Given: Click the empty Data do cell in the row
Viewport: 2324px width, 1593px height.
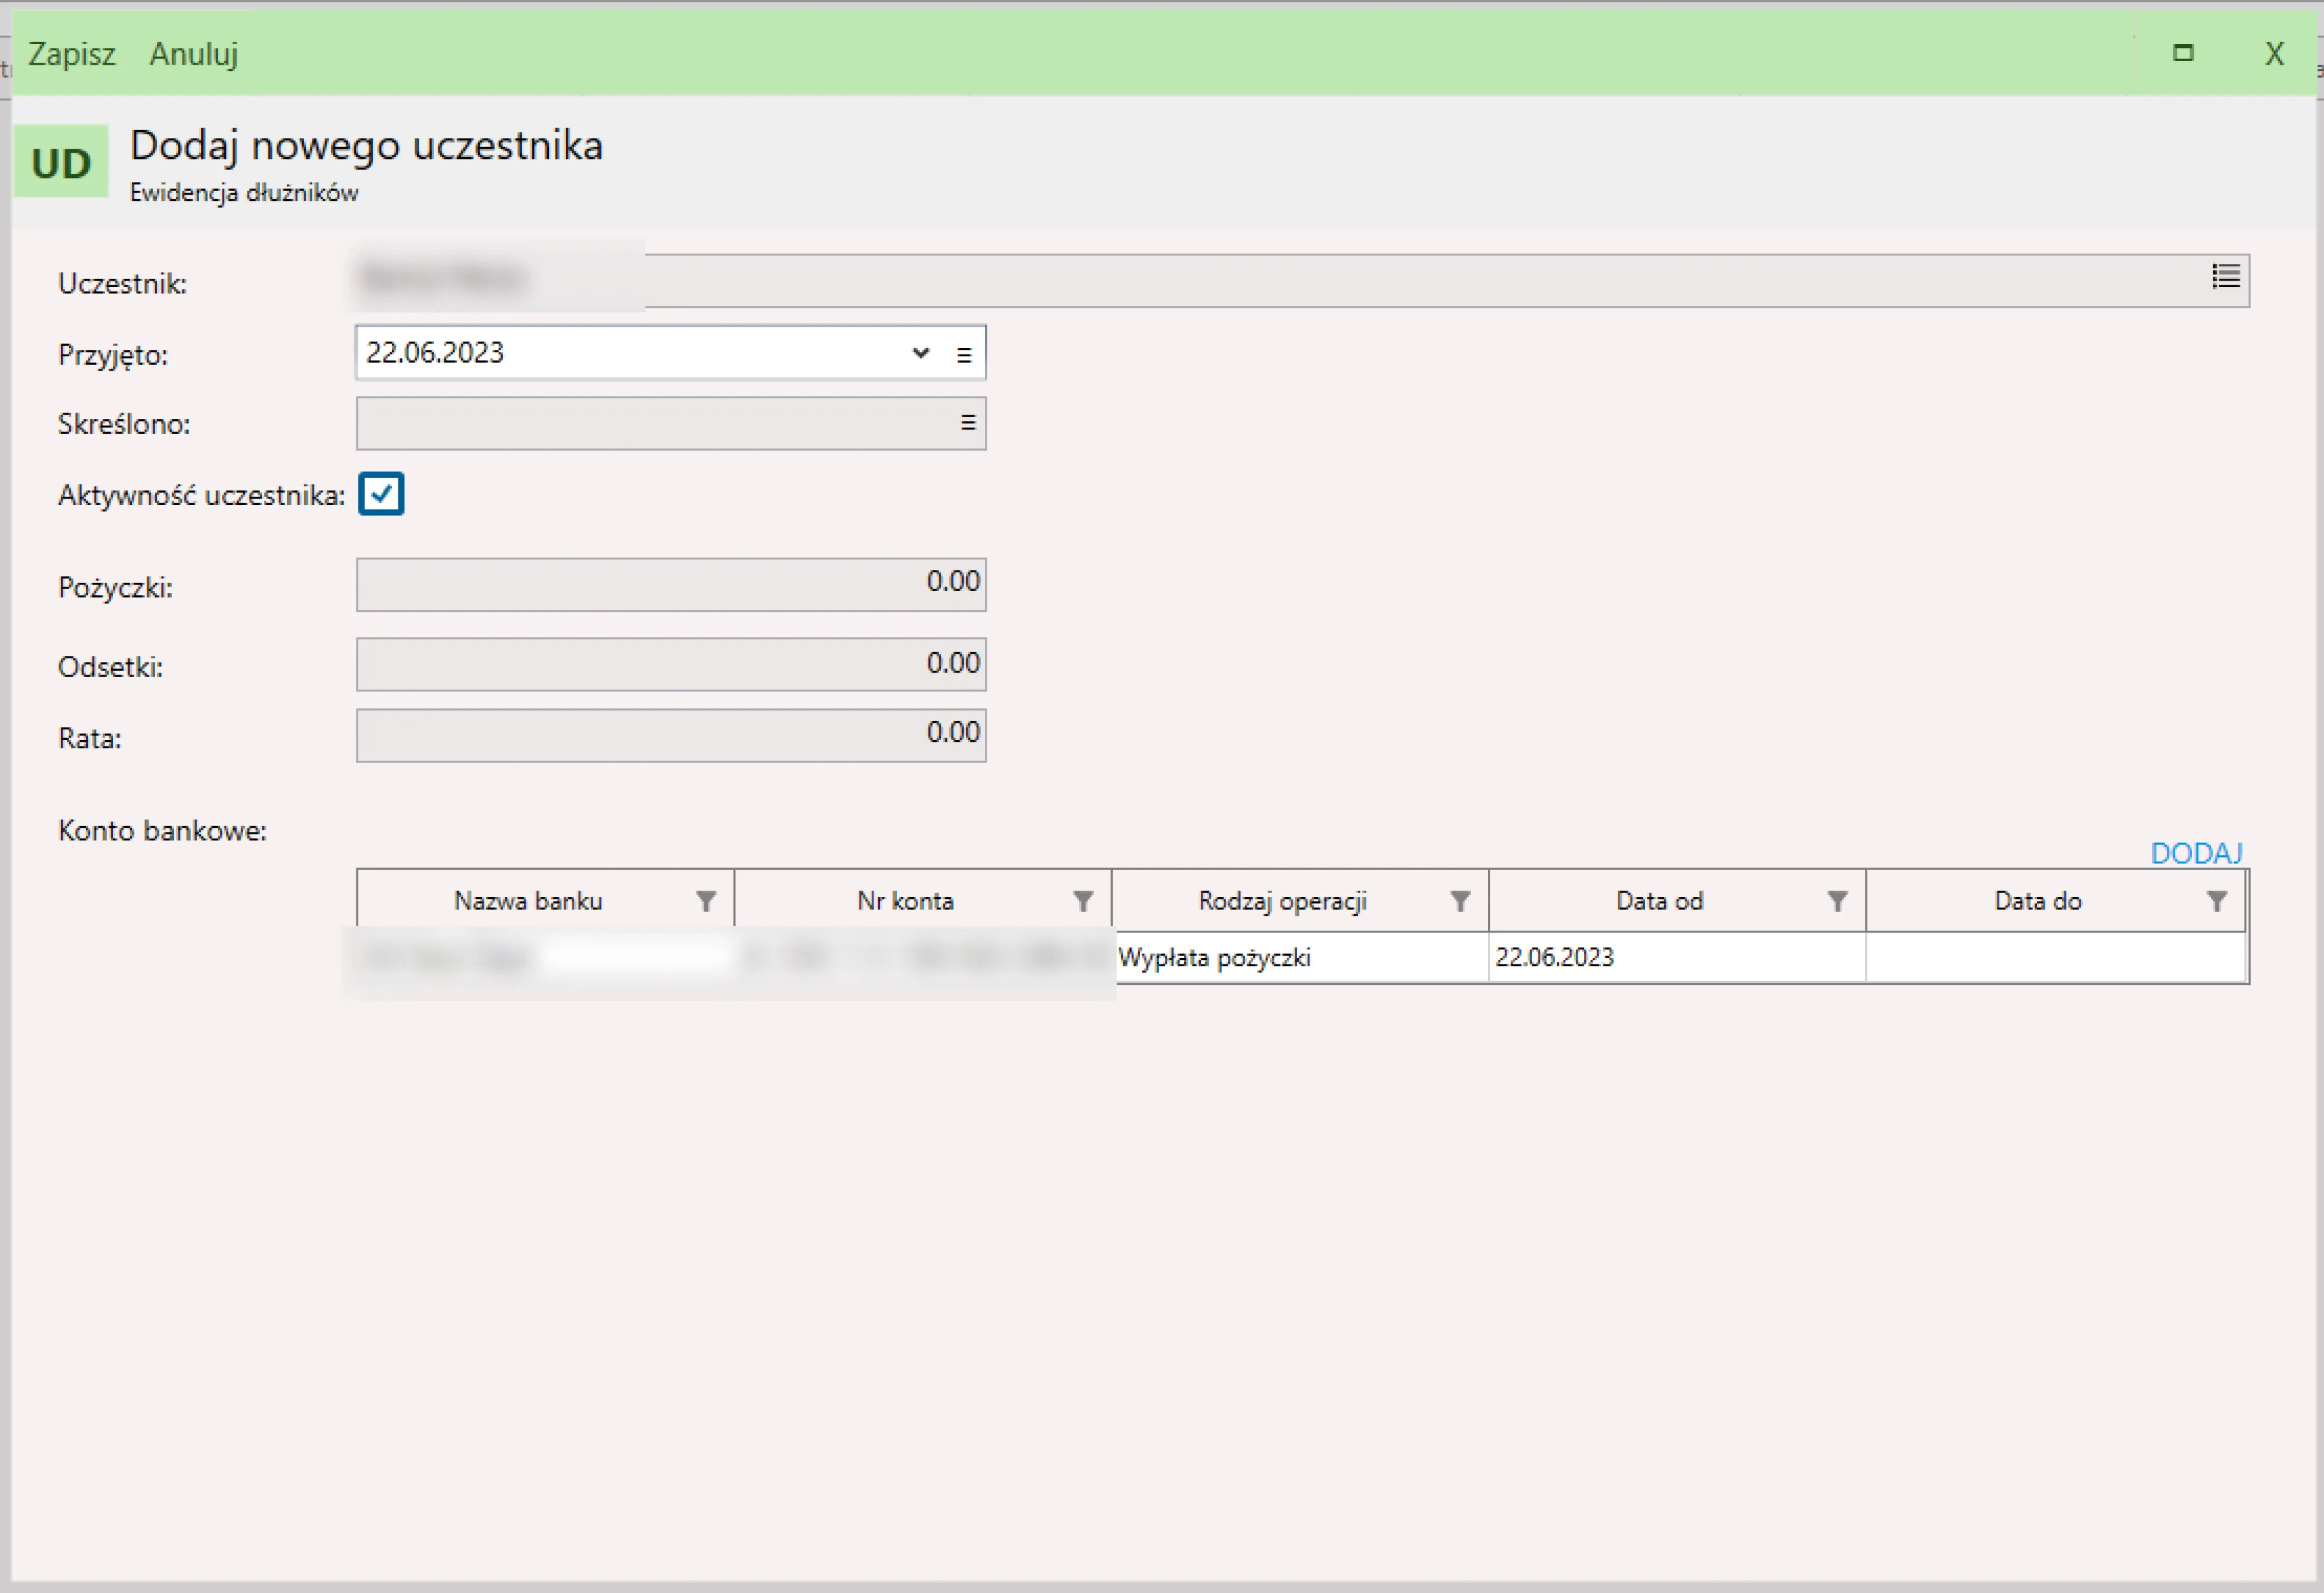Looking at the screenshot, I should pyautogui.click(x=2056, y=958).
